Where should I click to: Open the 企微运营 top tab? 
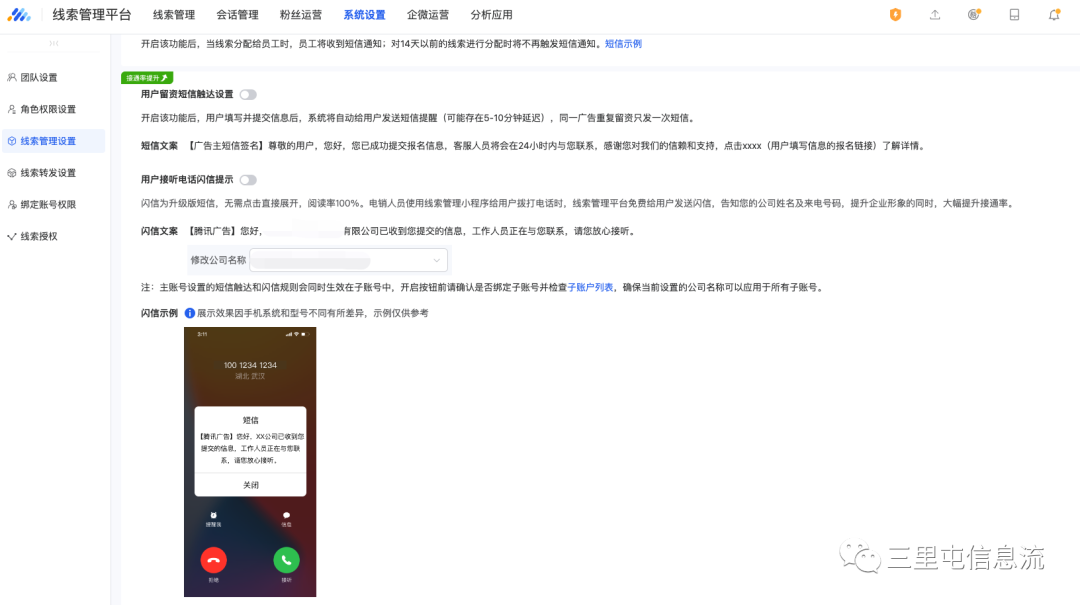(428, 15)
